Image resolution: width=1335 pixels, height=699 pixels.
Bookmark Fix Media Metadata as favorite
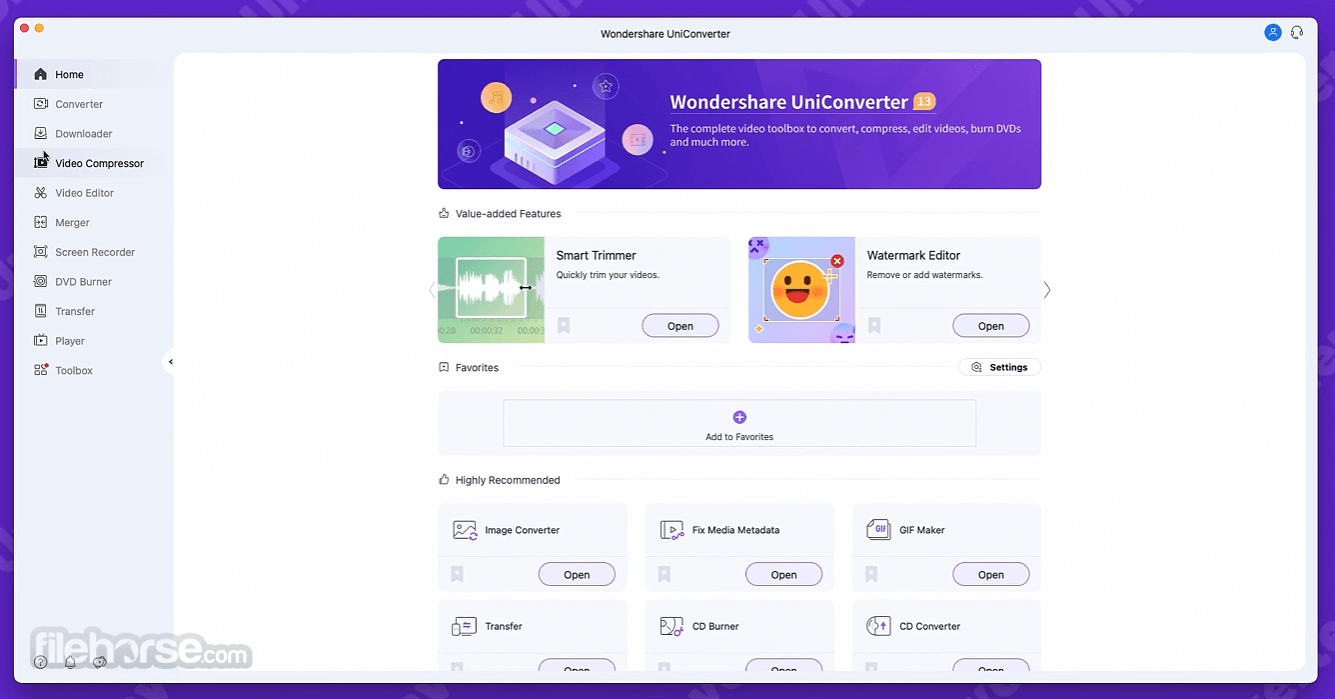[x=664, y=574]
